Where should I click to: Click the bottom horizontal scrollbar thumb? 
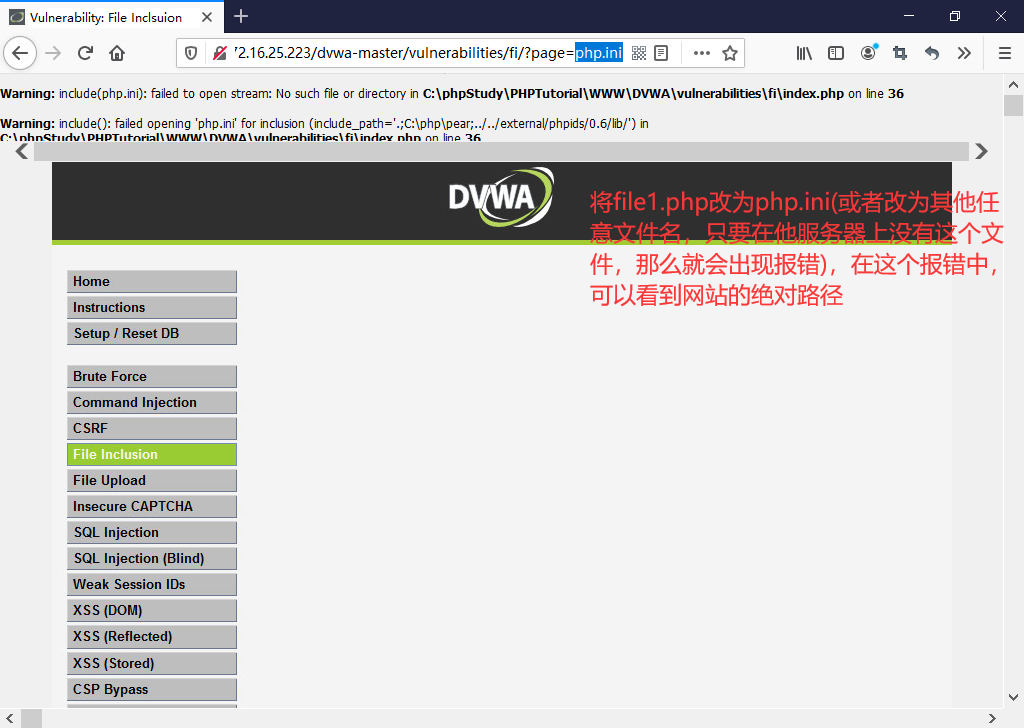(31, 718)
